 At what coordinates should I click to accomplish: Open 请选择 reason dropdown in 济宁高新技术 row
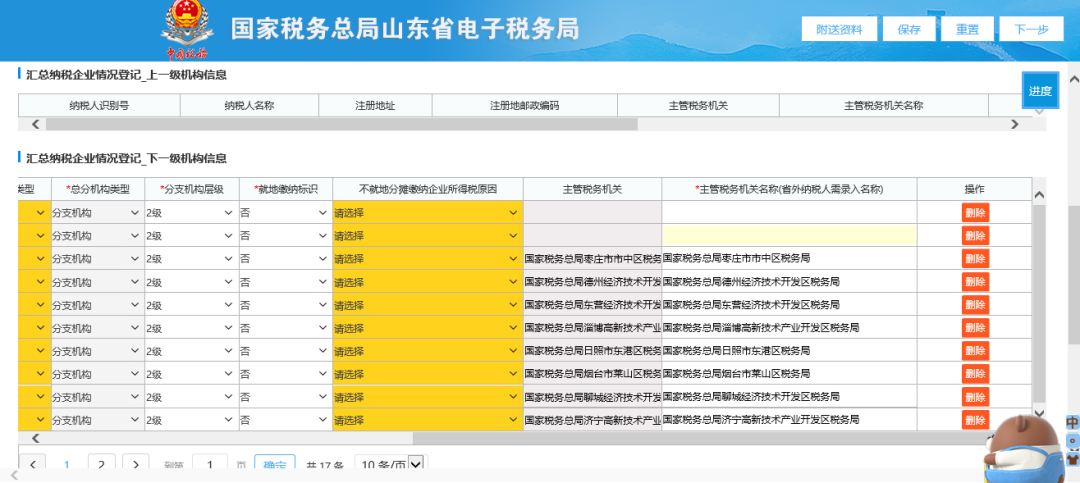pyautogui.click(x=427, y=420)
